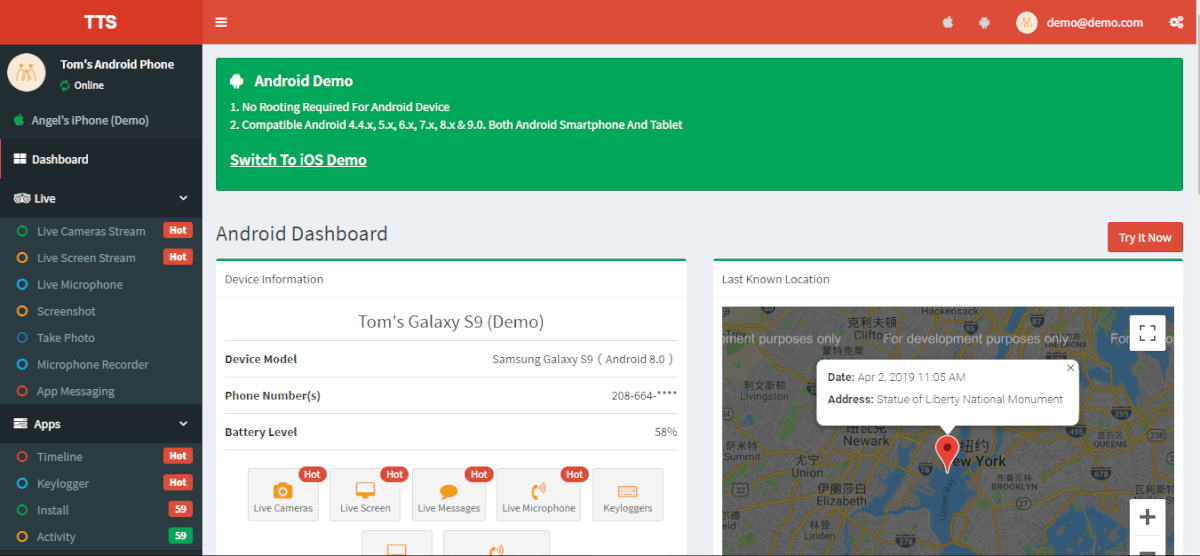Open Live Cameras shortcut tile

coord(283,494)
